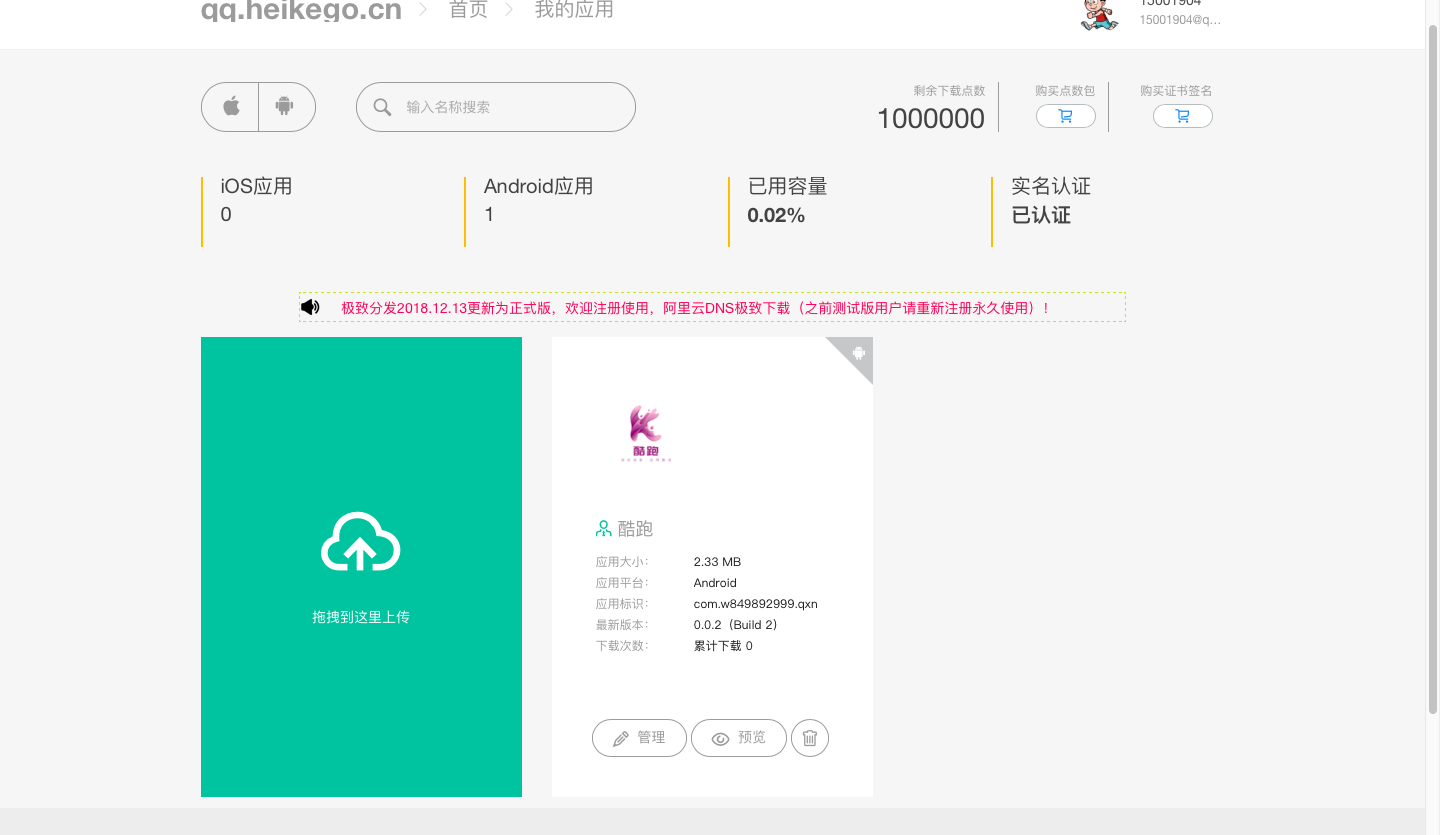The width and height of the screenshot is (1440, 835).
Task: Preview the 酷跑 app via 预览 button
Action: point(738,738)
